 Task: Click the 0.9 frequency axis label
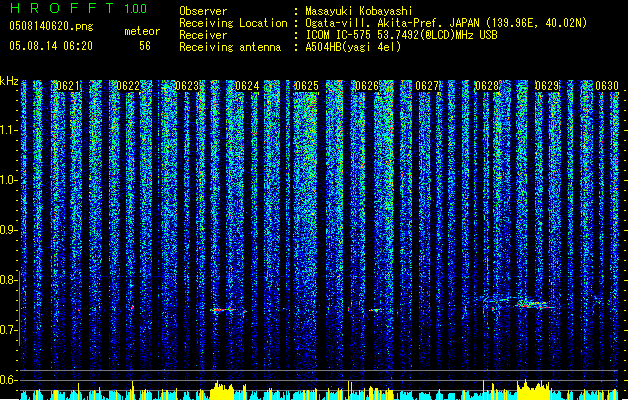(9, 230)
